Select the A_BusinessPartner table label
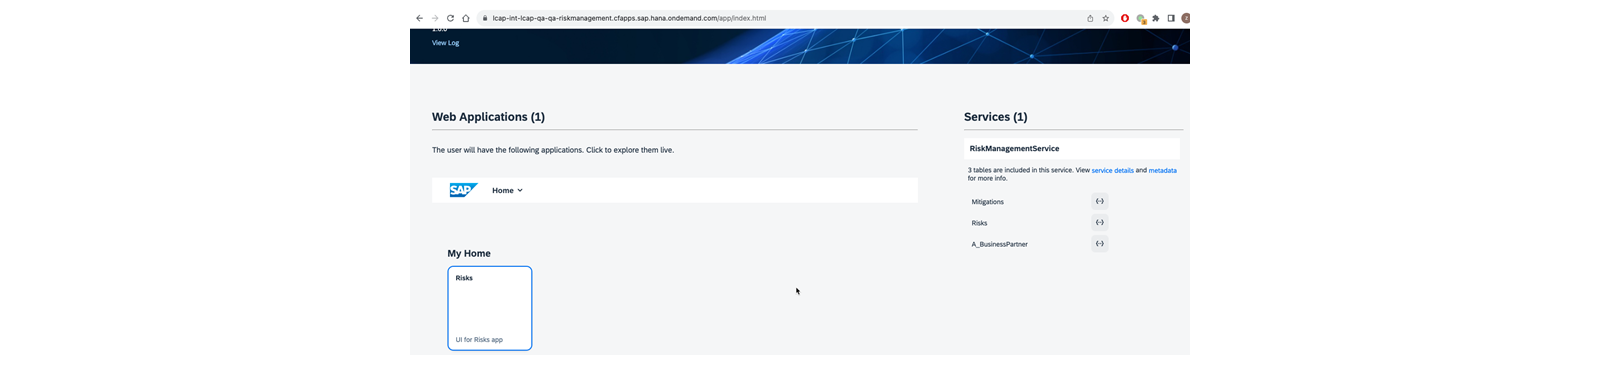The image size is (1600, 365). [x=999, y=244]
